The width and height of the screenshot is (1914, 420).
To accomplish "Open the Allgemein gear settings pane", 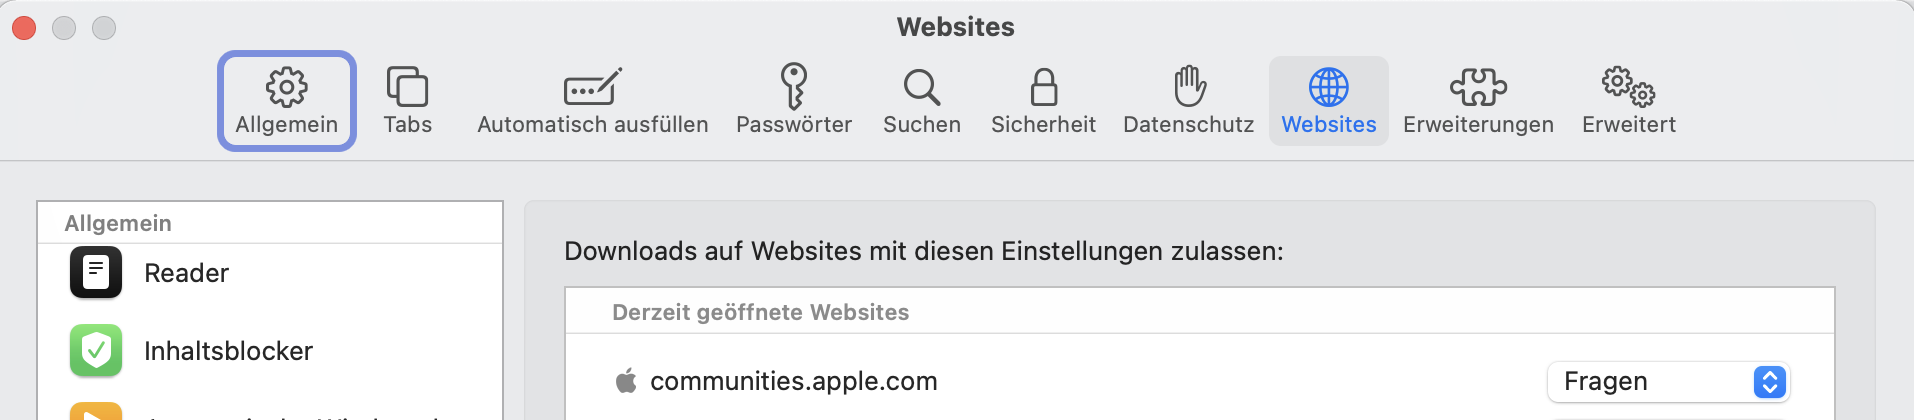I will (286, 101).
